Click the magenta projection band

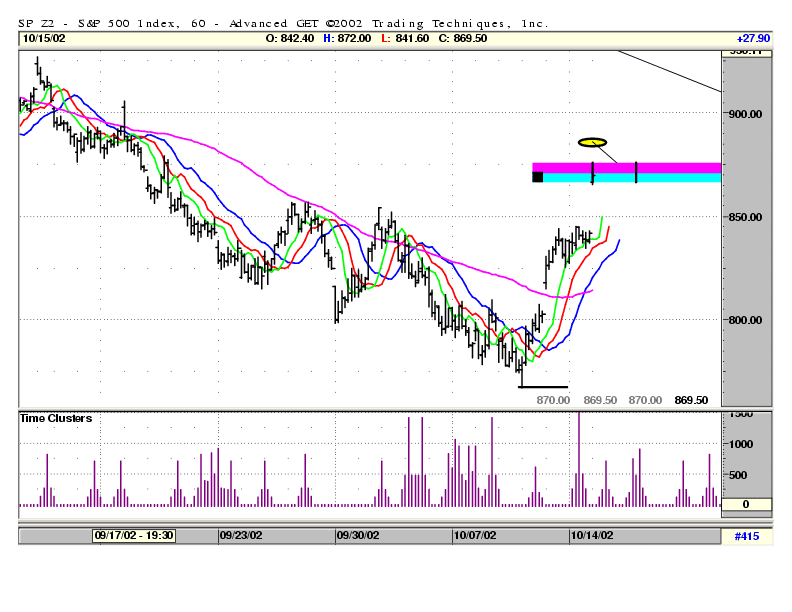coord(626,168)
